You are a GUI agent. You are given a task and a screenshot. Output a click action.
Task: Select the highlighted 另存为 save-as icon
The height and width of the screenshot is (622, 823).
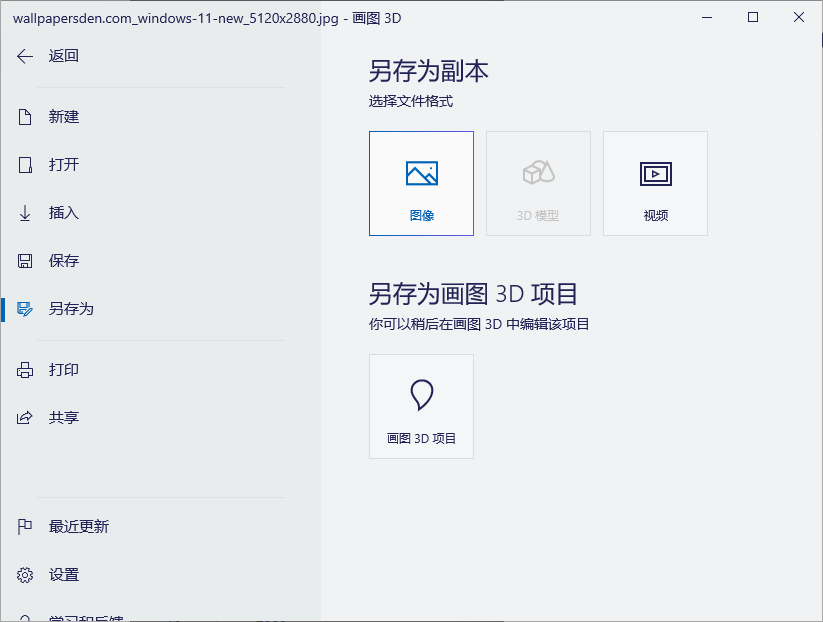click(24, 309)
